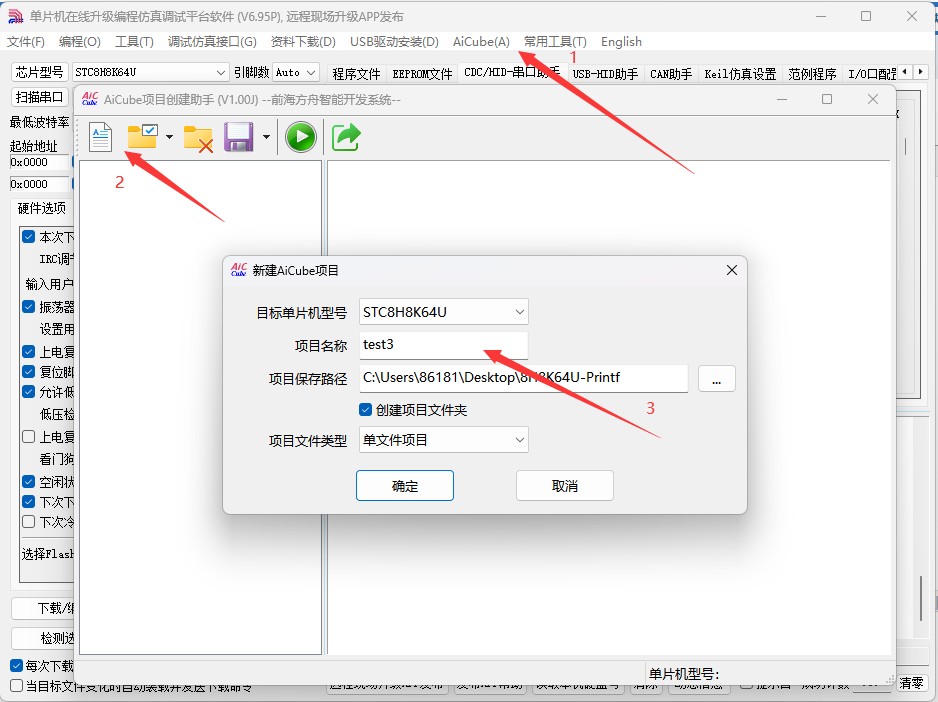Click the 芯片型号 button
This screenshot has height=702, width=938.
(39, 72)
